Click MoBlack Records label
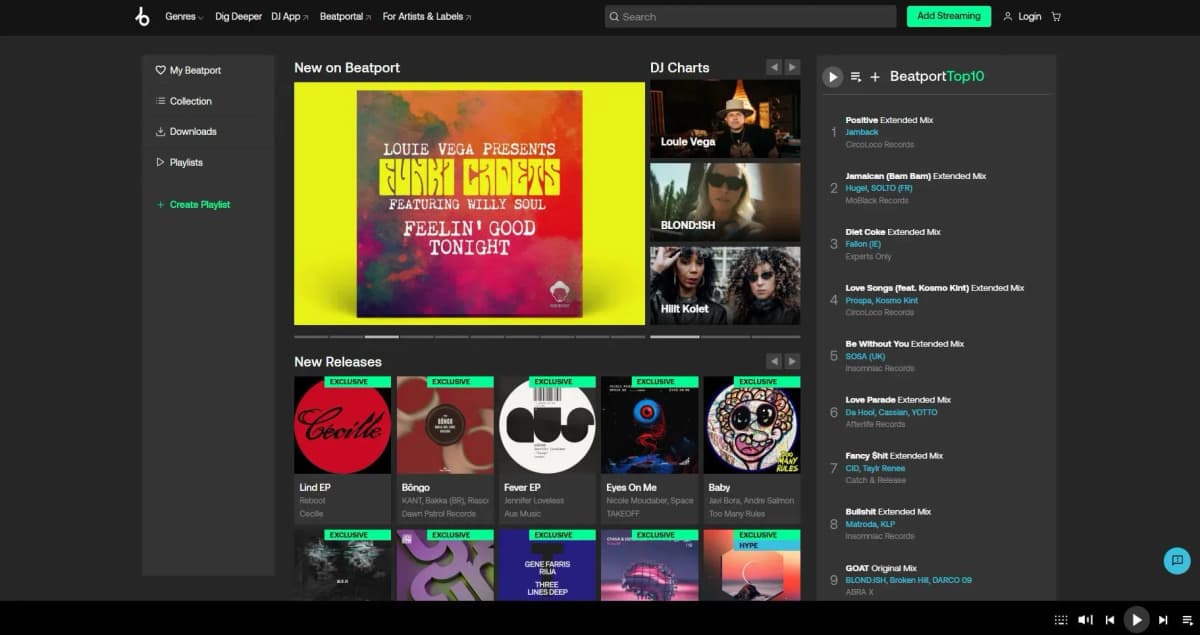 click(877, 200)
